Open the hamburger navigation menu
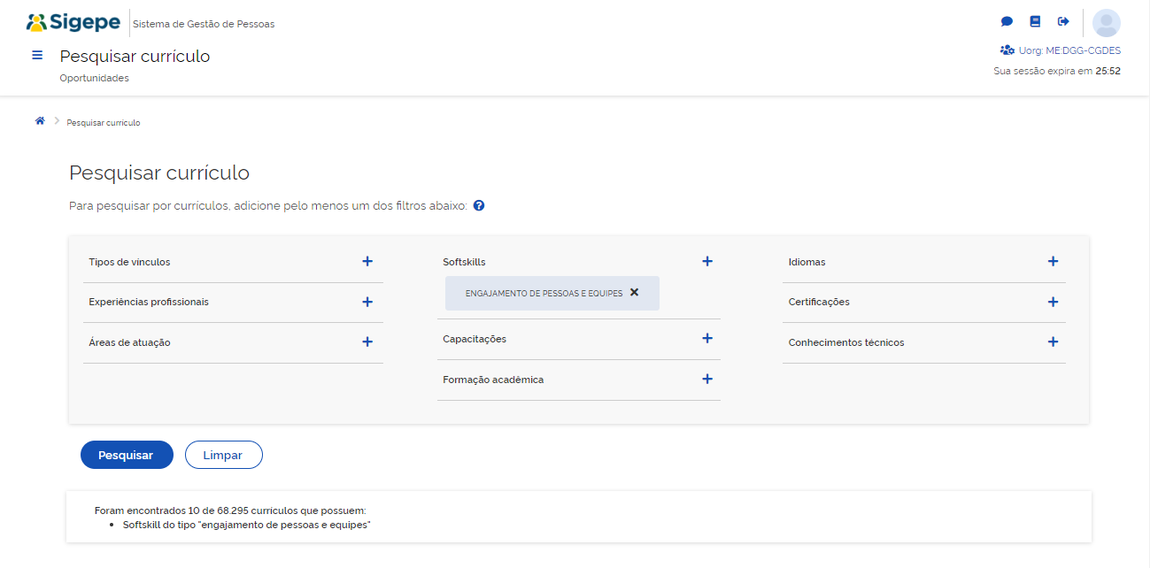Viewport: 1150px width, 568px height. click(38, 56)
